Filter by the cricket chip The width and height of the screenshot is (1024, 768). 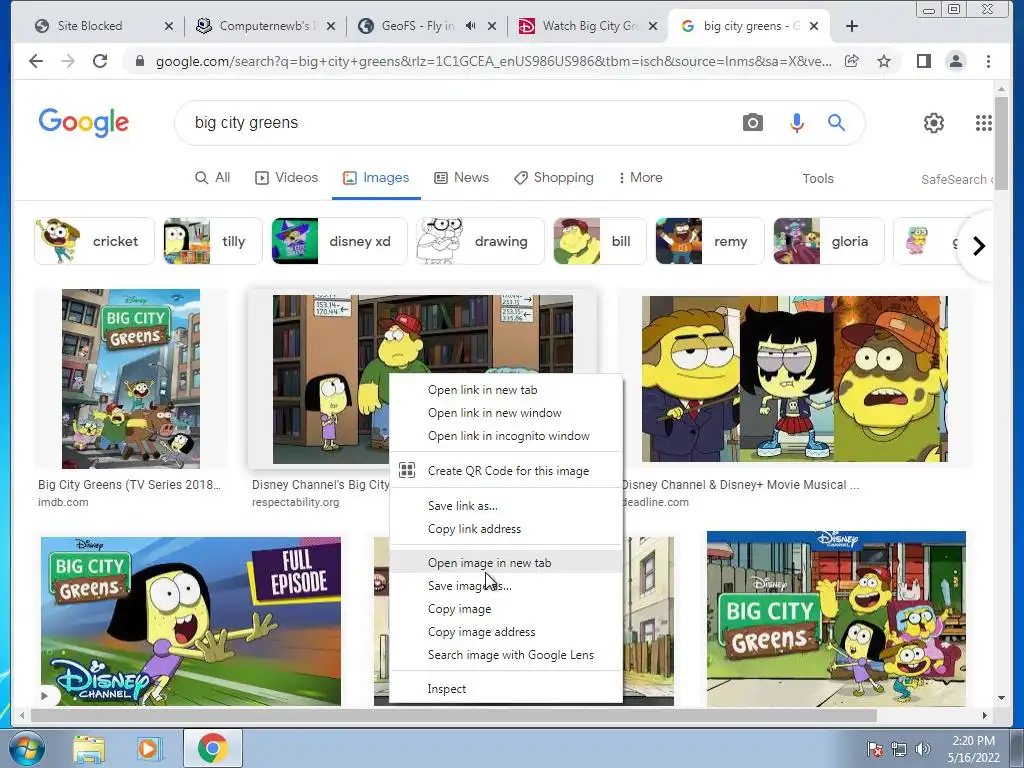click(x=94, y=241)
